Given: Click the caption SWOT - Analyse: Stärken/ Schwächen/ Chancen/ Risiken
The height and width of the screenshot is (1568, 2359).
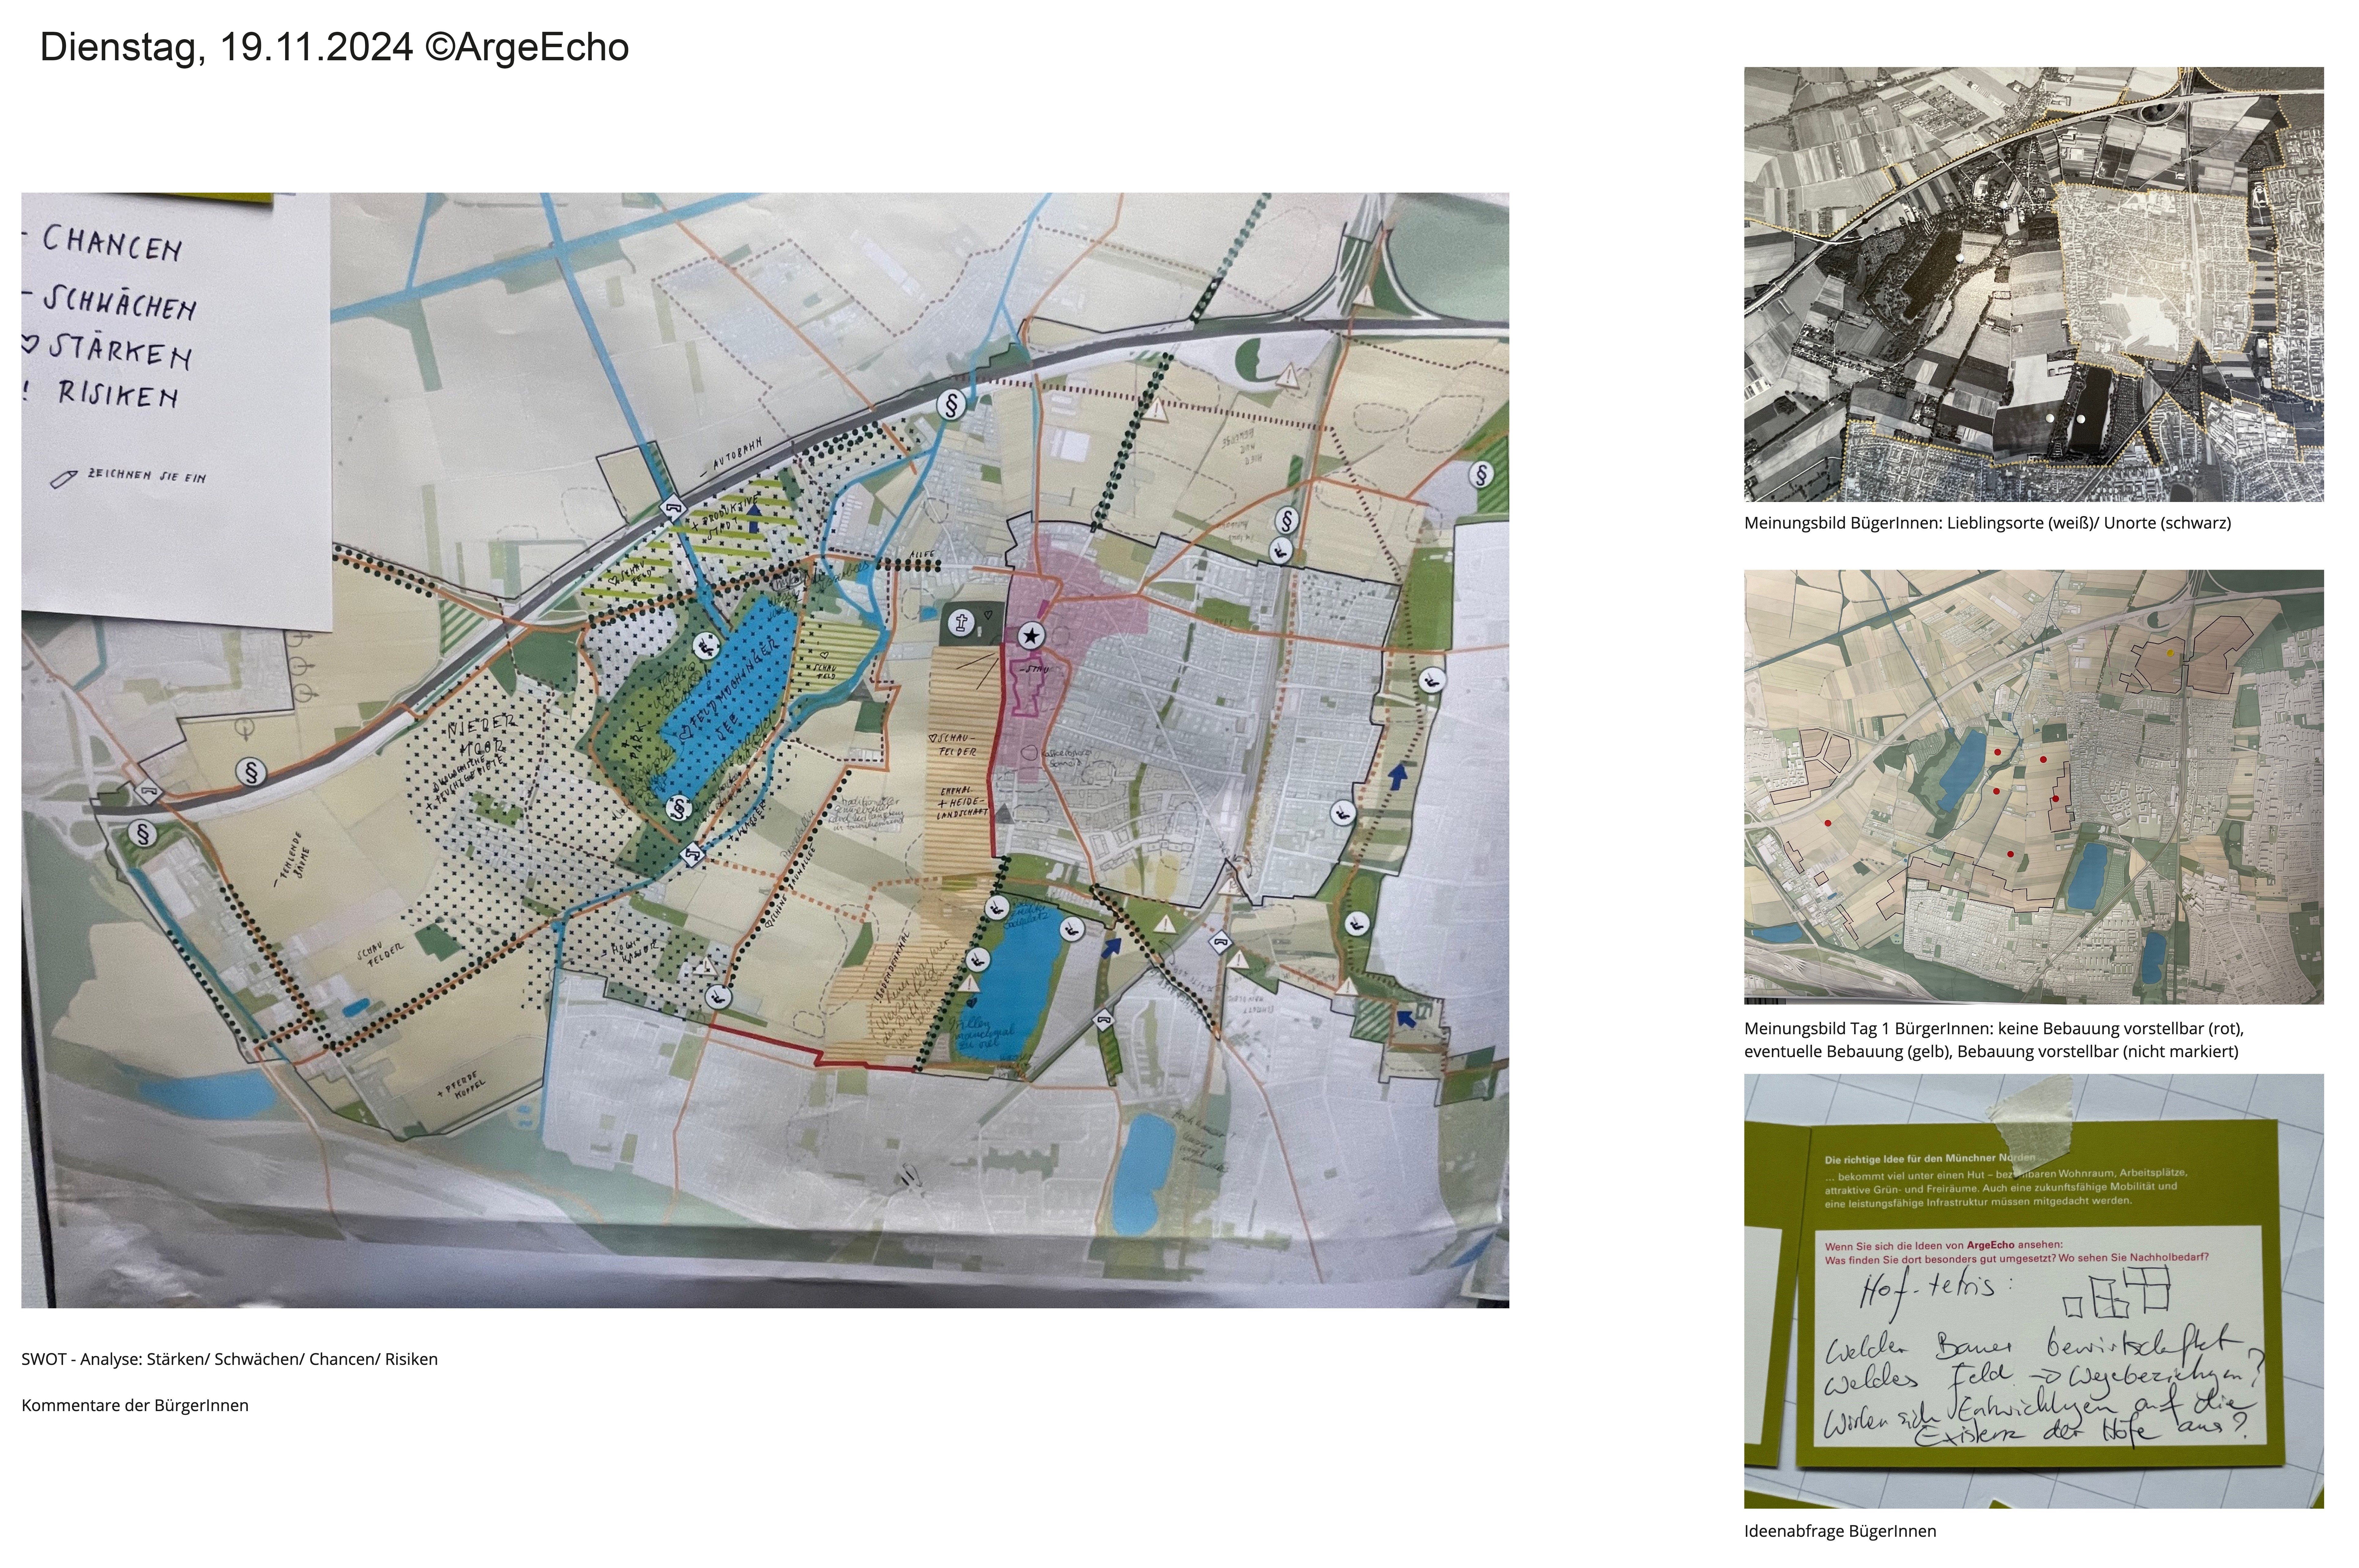Looking at the screenshot, I should (229, 1359).
